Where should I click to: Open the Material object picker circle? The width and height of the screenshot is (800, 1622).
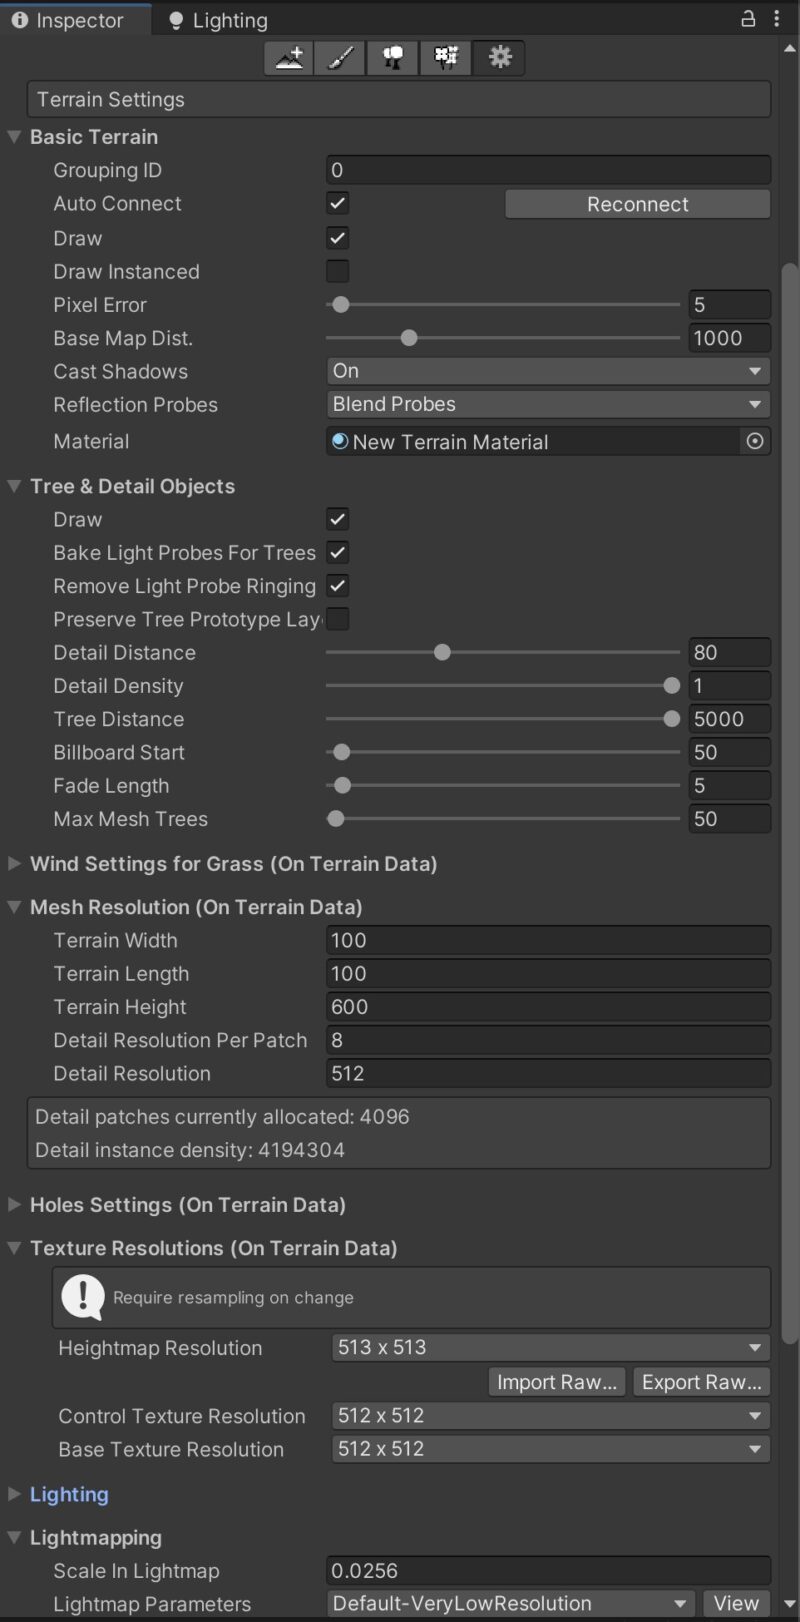pos(755,441)
